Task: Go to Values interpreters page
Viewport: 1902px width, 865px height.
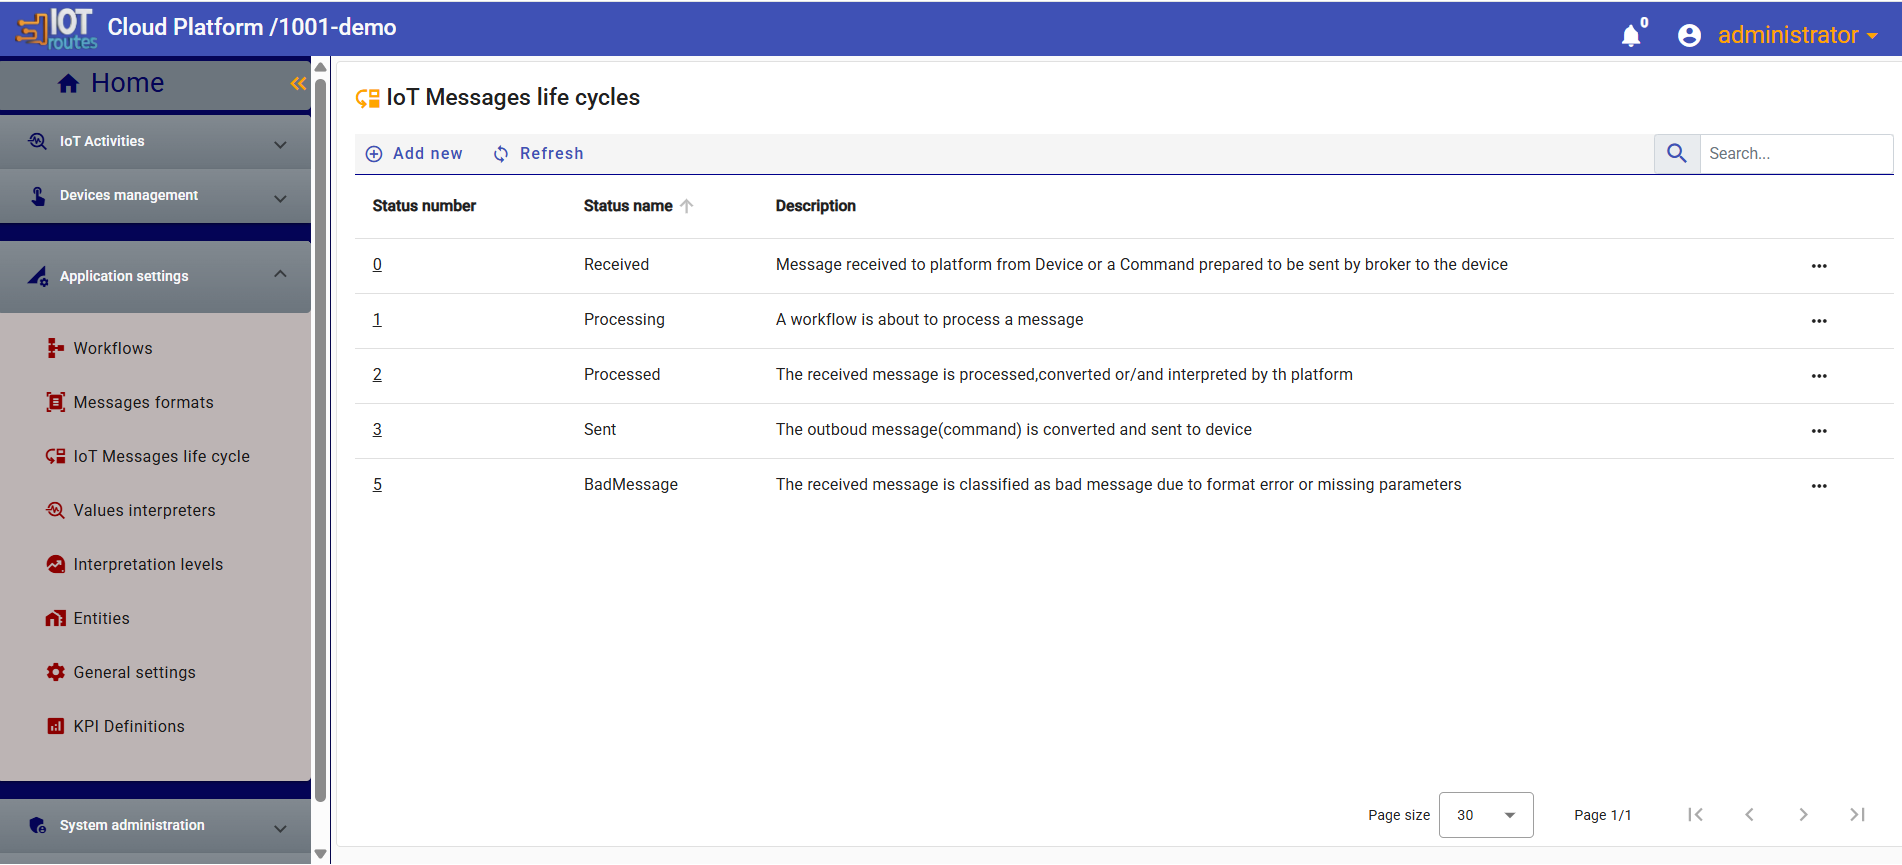Action: [144, 510]
